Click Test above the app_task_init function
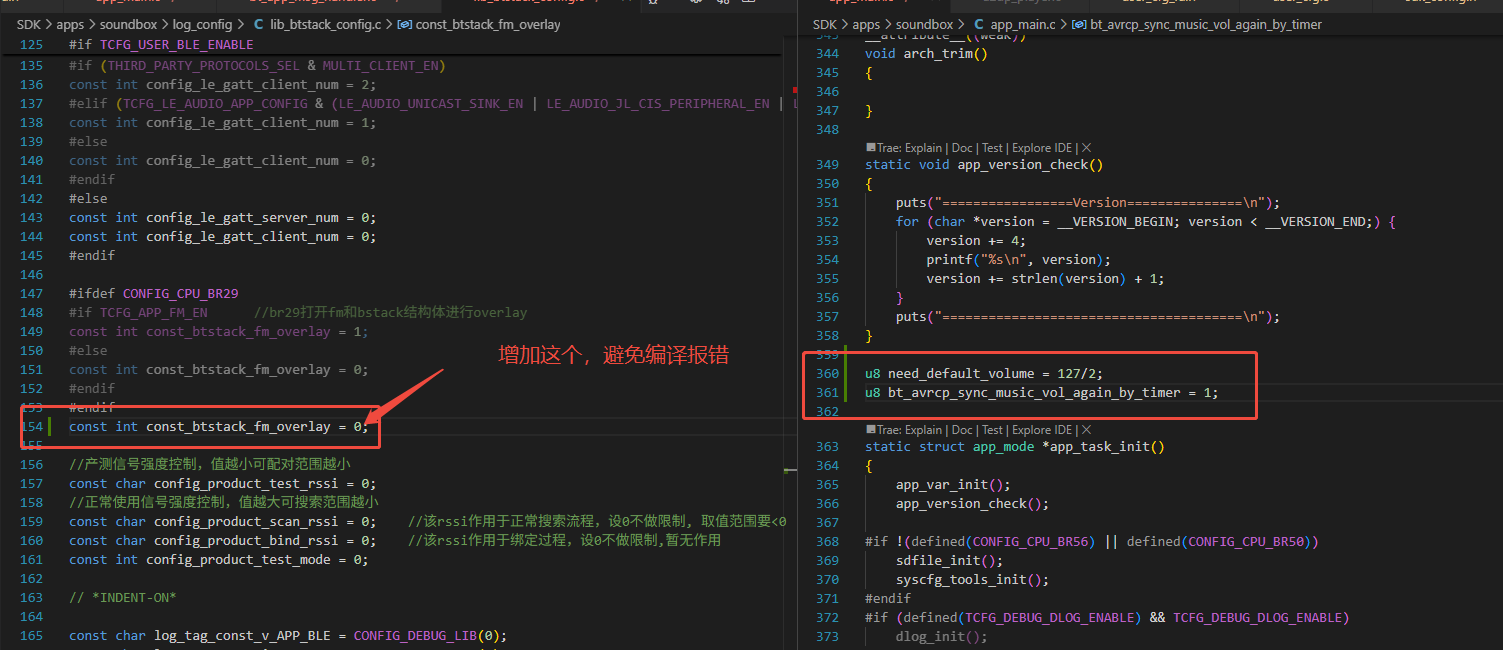Screen dimensions: 1503x650 992,430
